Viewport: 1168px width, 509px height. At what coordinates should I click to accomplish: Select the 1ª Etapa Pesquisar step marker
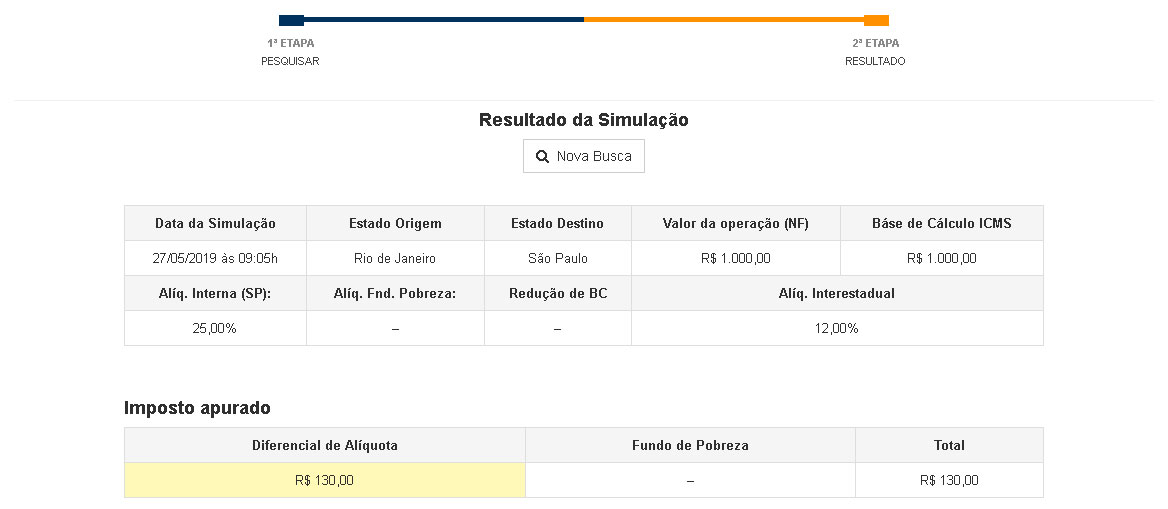pos(291,20)
